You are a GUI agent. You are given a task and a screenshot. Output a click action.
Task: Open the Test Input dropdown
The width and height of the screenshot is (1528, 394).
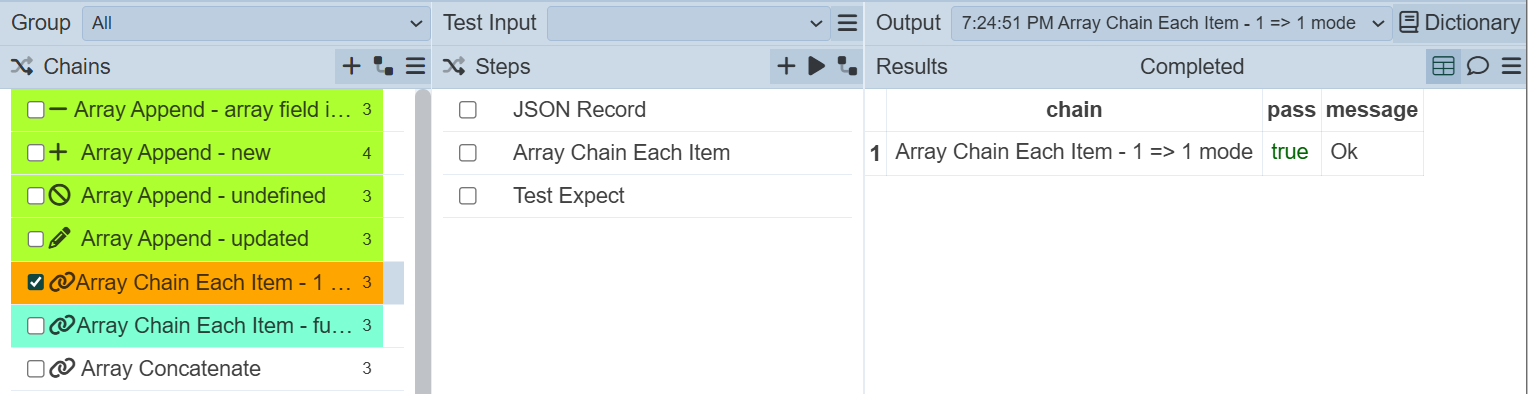[x=688, y=23]
